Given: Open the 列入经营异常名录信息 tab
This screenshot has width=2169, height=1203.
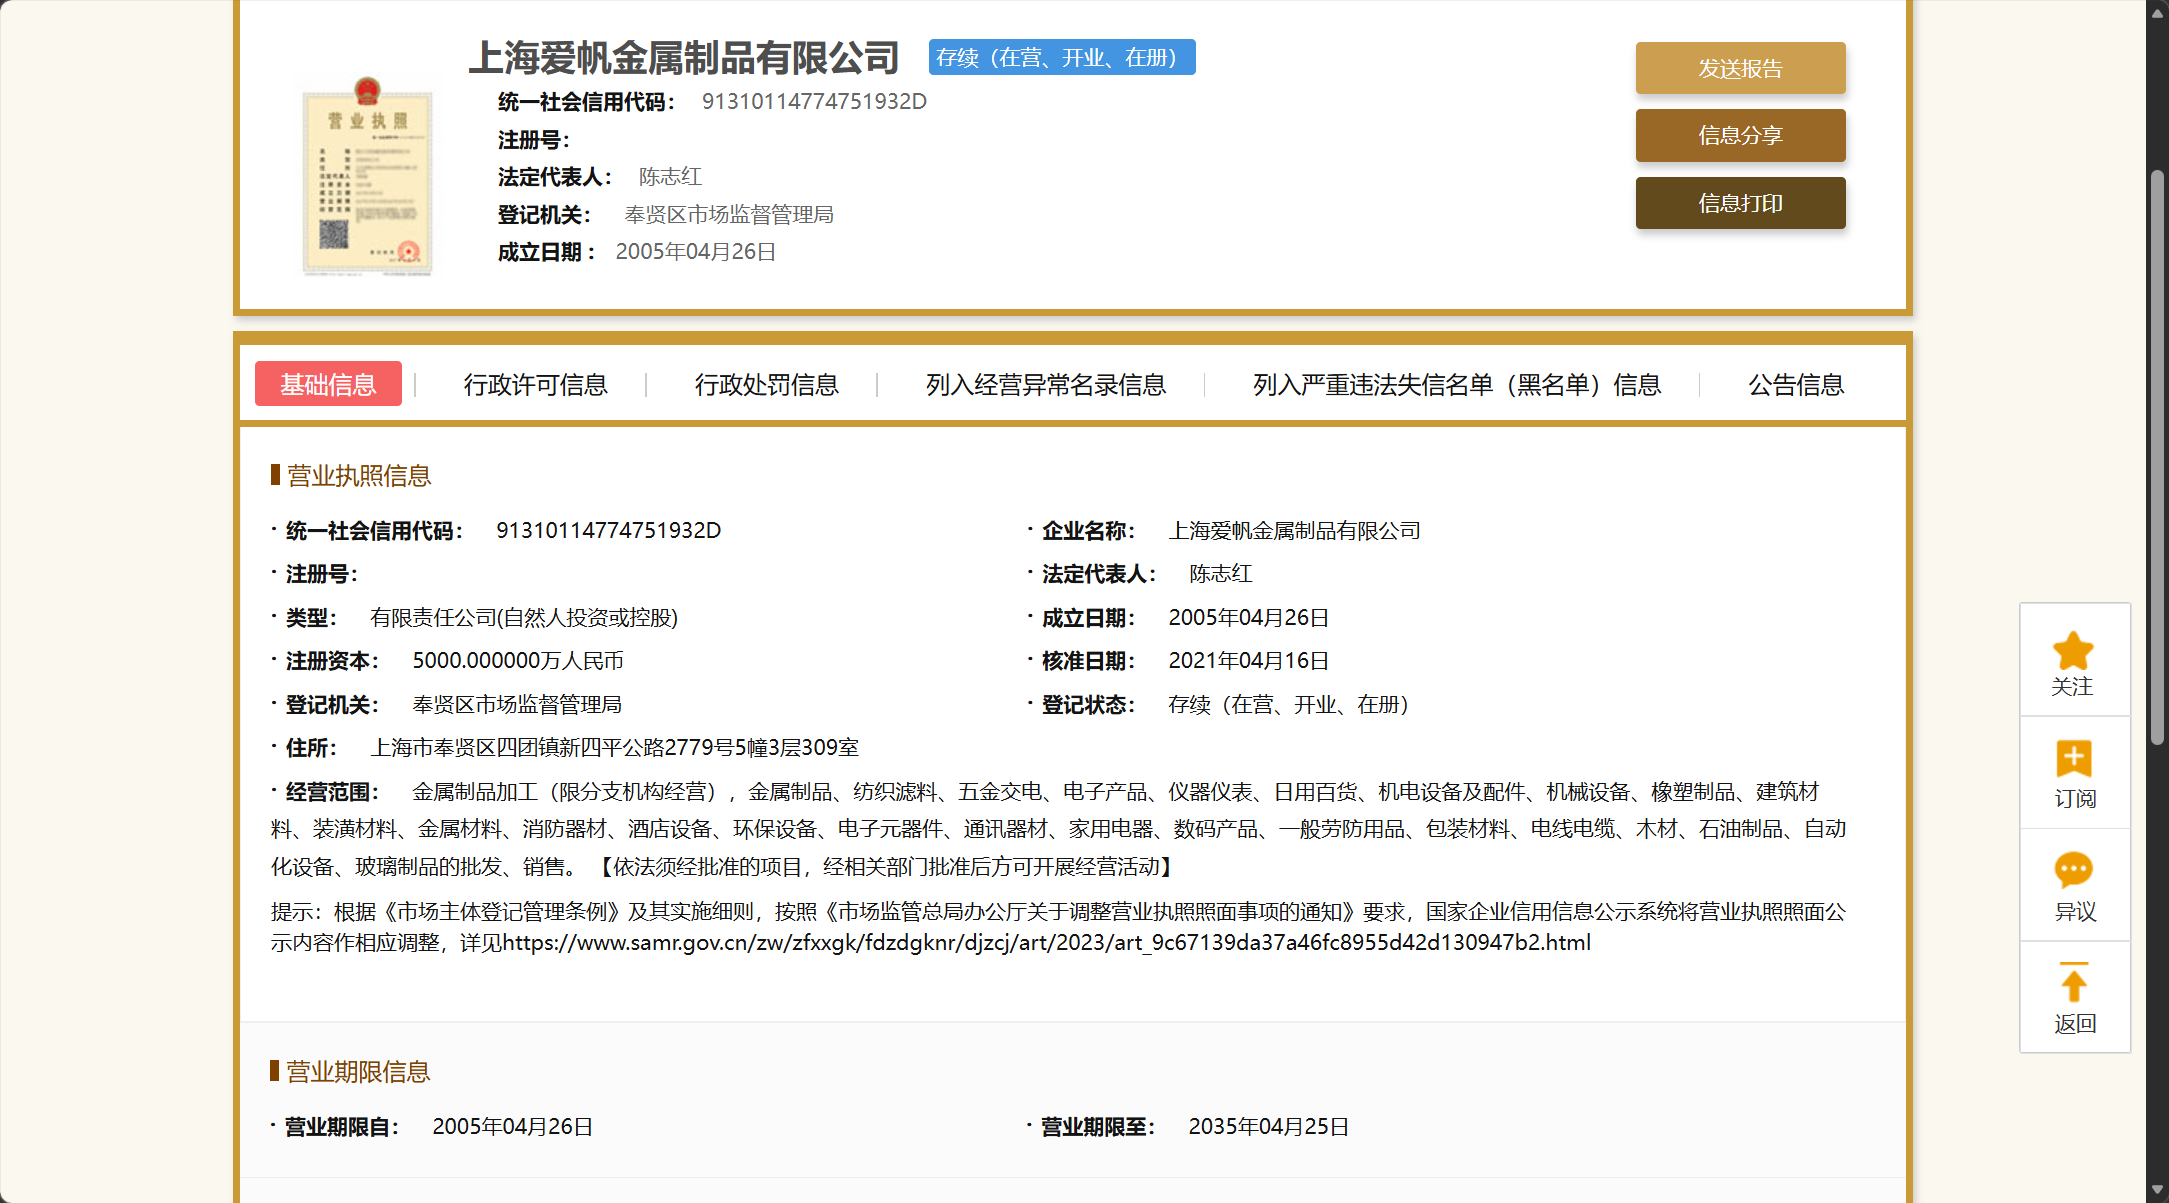Looking at the screenshot, I should [x=1045, y=385].
